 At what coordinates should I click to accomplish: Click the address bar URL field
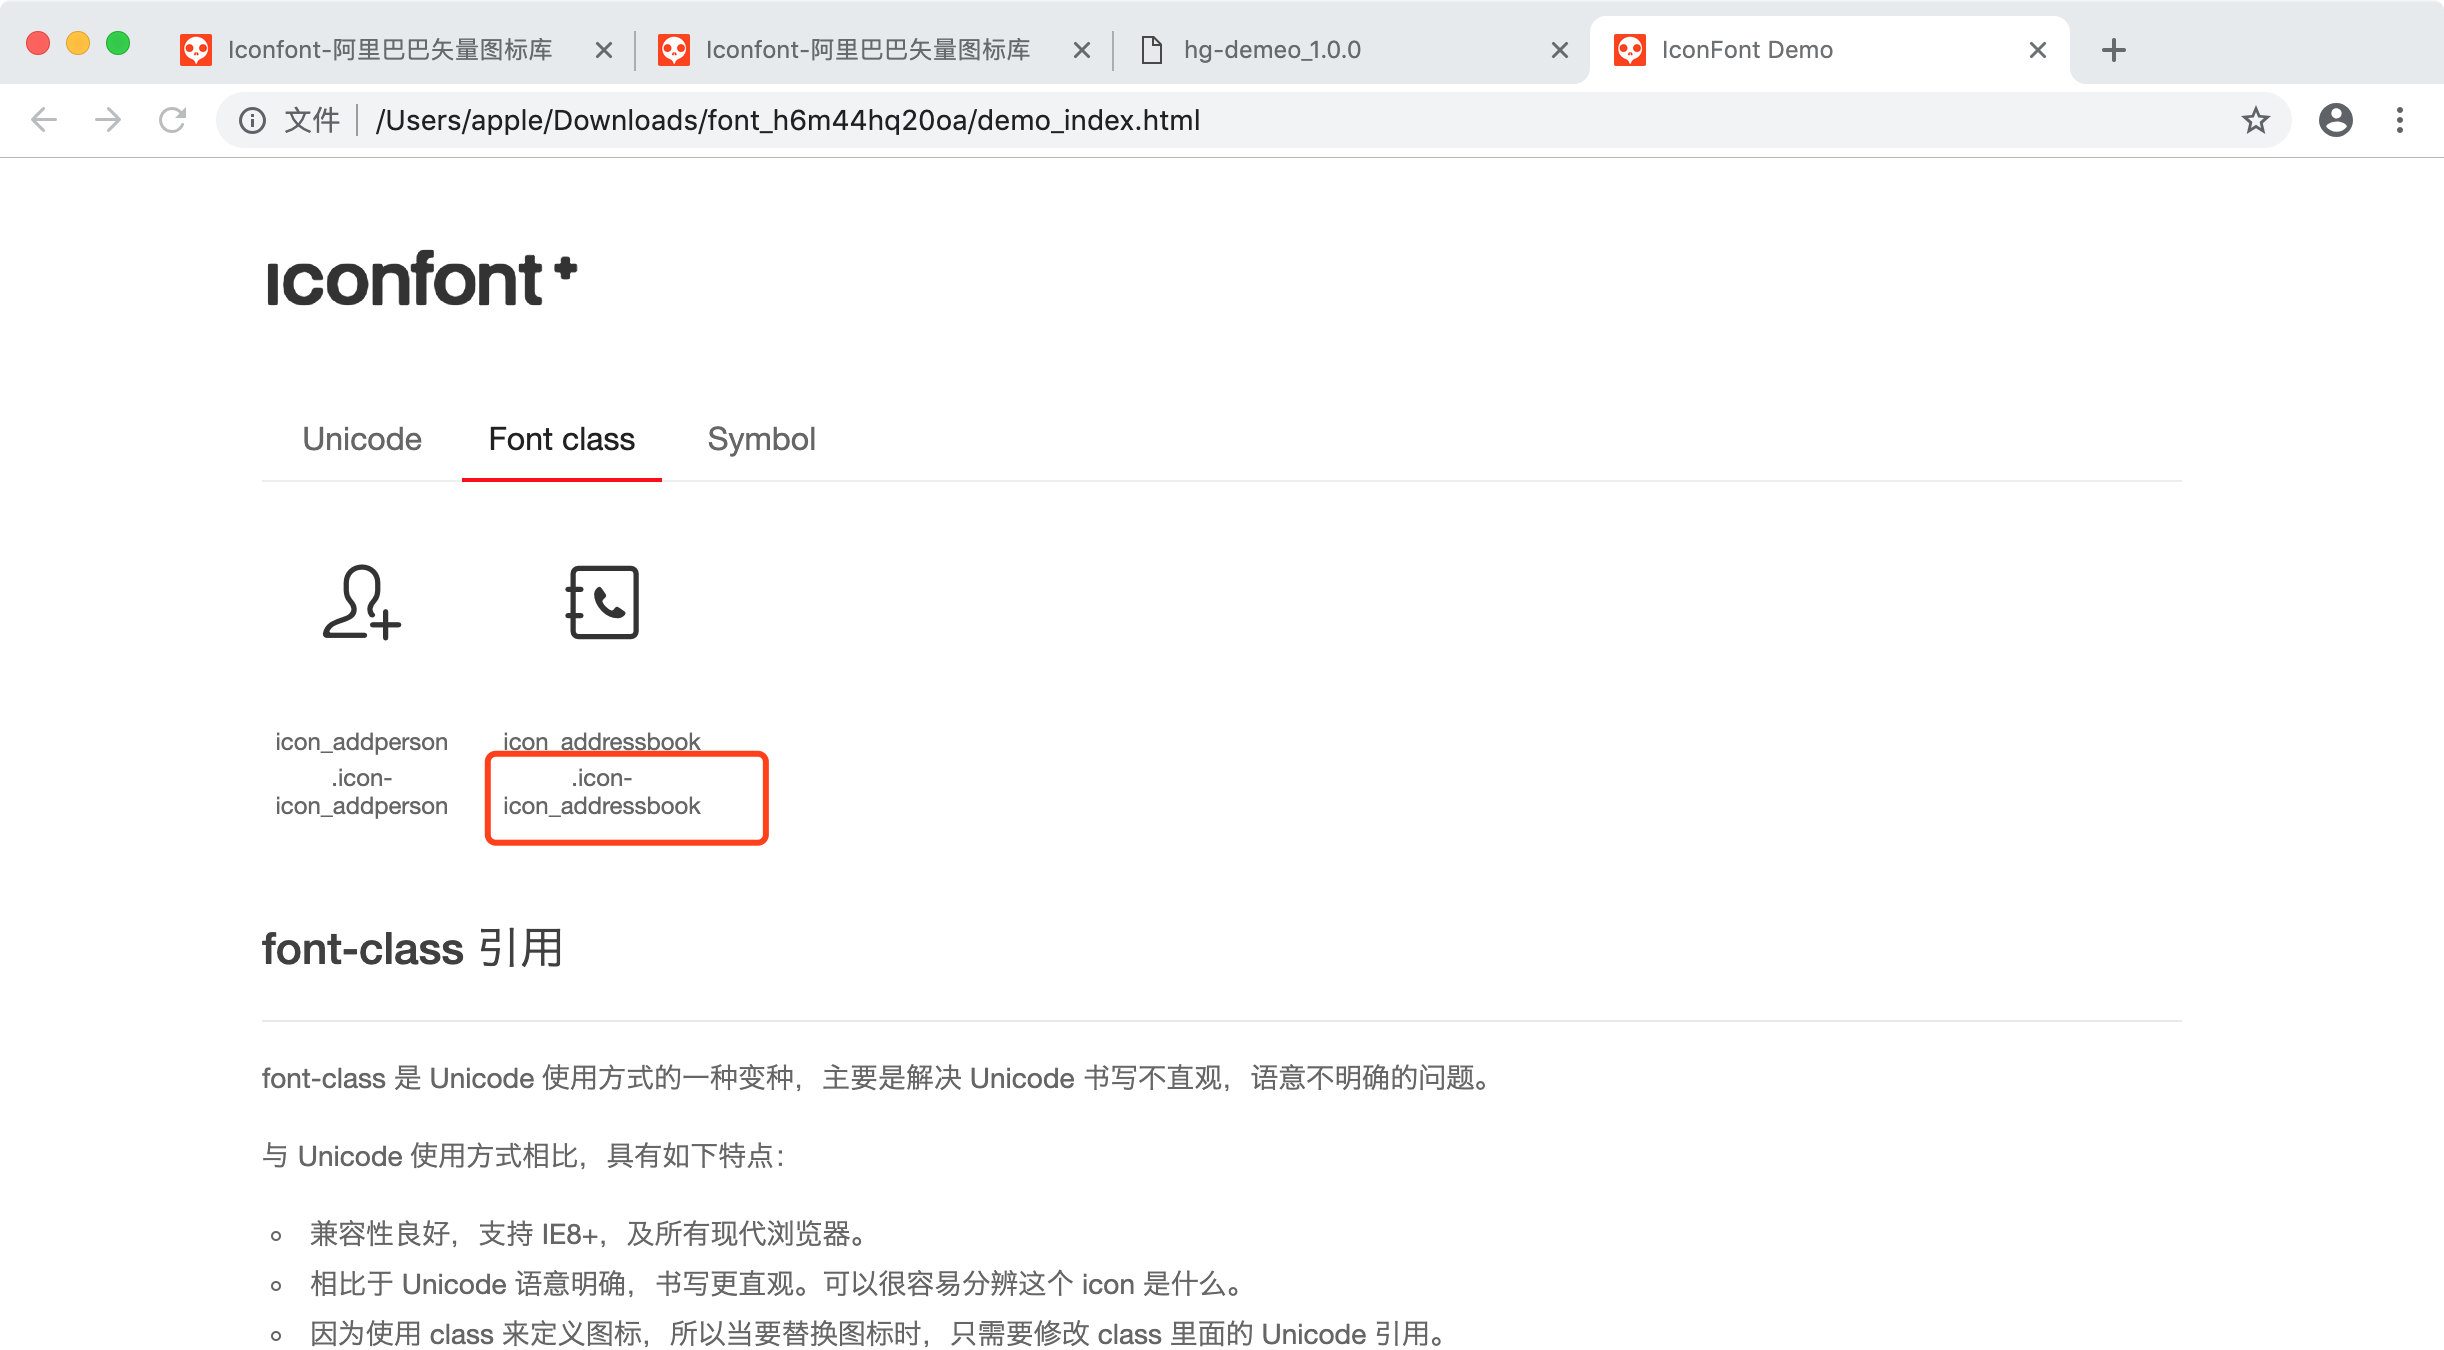(x=788, y=121)
